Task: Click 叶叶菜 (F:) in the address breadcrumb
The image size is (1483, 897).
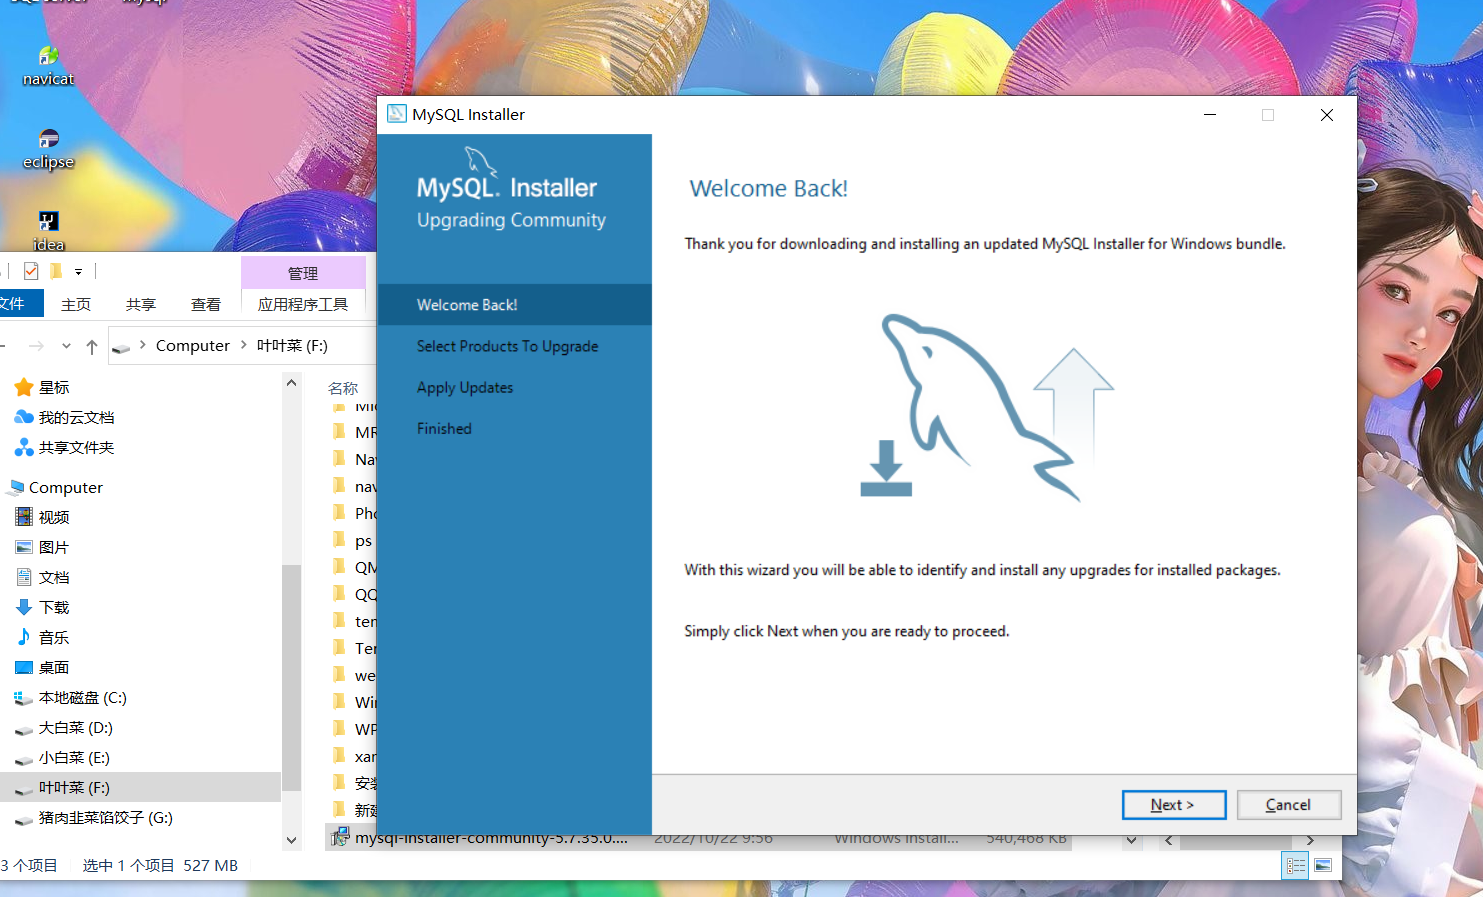Action: coord(292,345)
